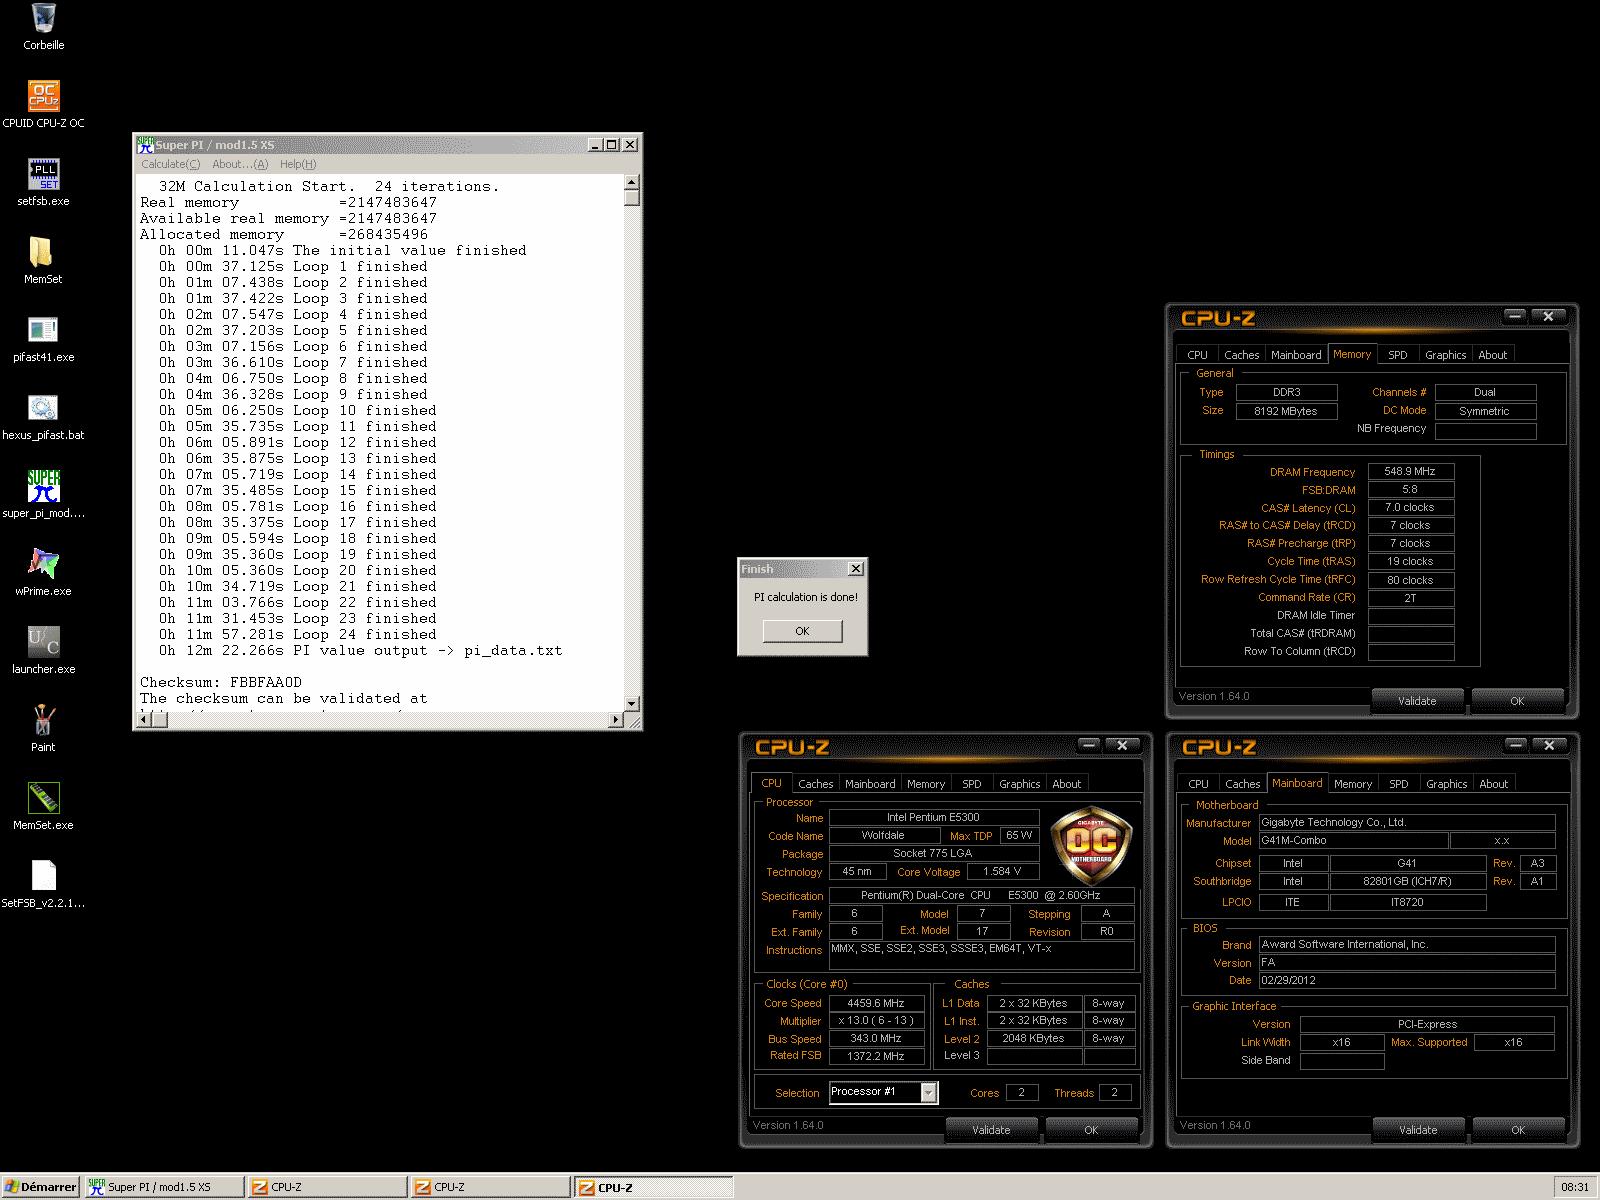Click the Loop 24 finished line
Screen dimensions: 1600x1200
(x=298, y=634)
